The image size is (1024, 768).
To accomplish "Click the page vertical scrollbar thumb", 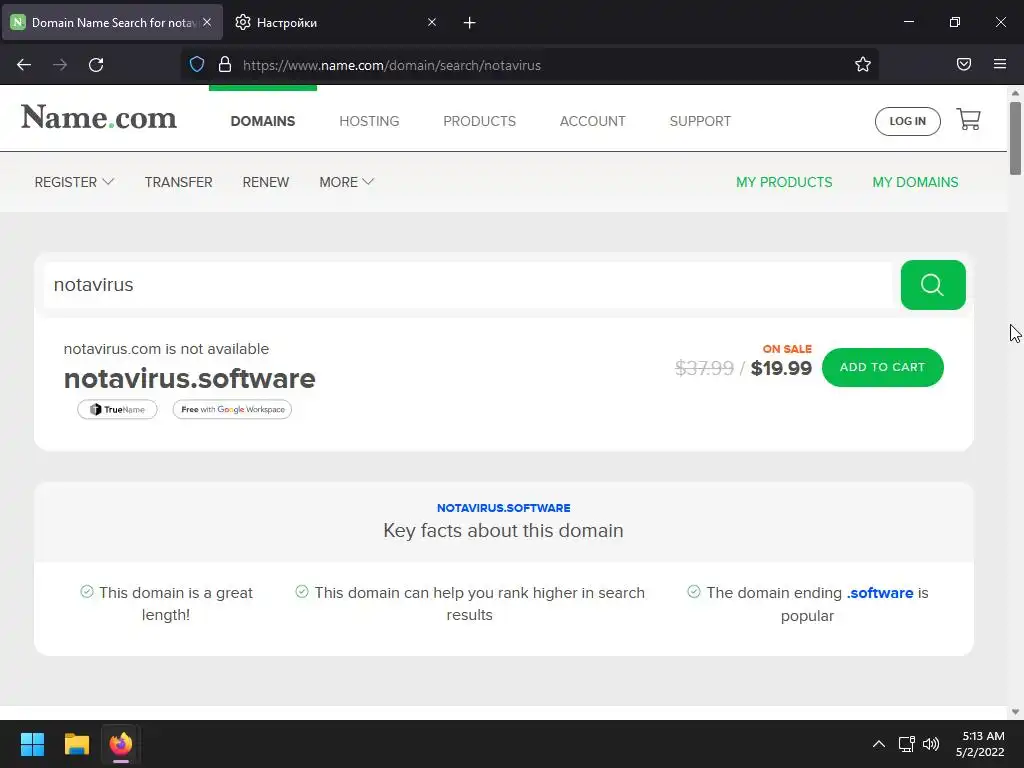I will [1015, 138].
